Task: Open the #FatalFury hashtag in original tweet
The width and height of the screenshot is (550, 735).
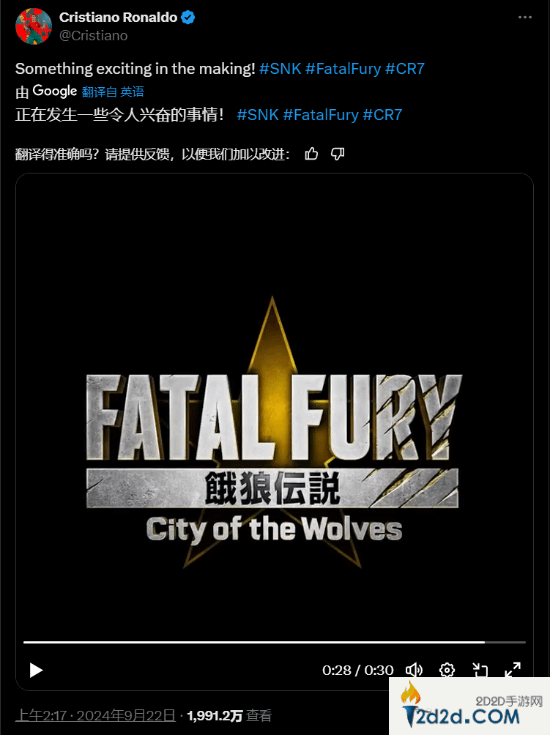Action: [343, 69]
